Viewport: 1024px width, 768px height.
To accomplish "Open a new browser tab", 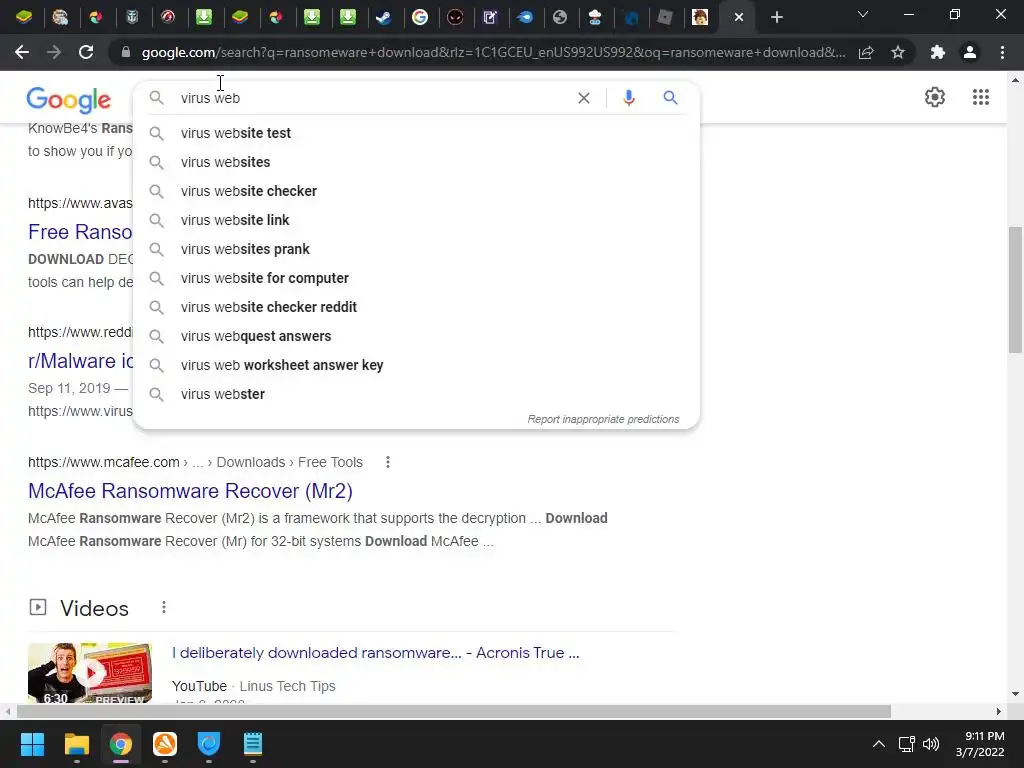I will (776, 18).
